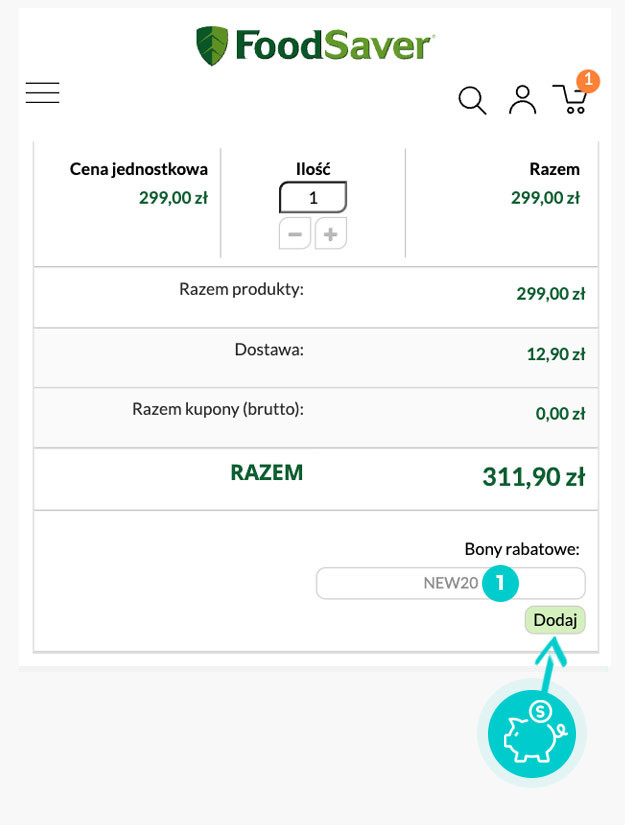Increase quantity with the plus button

tap(331, 235)
